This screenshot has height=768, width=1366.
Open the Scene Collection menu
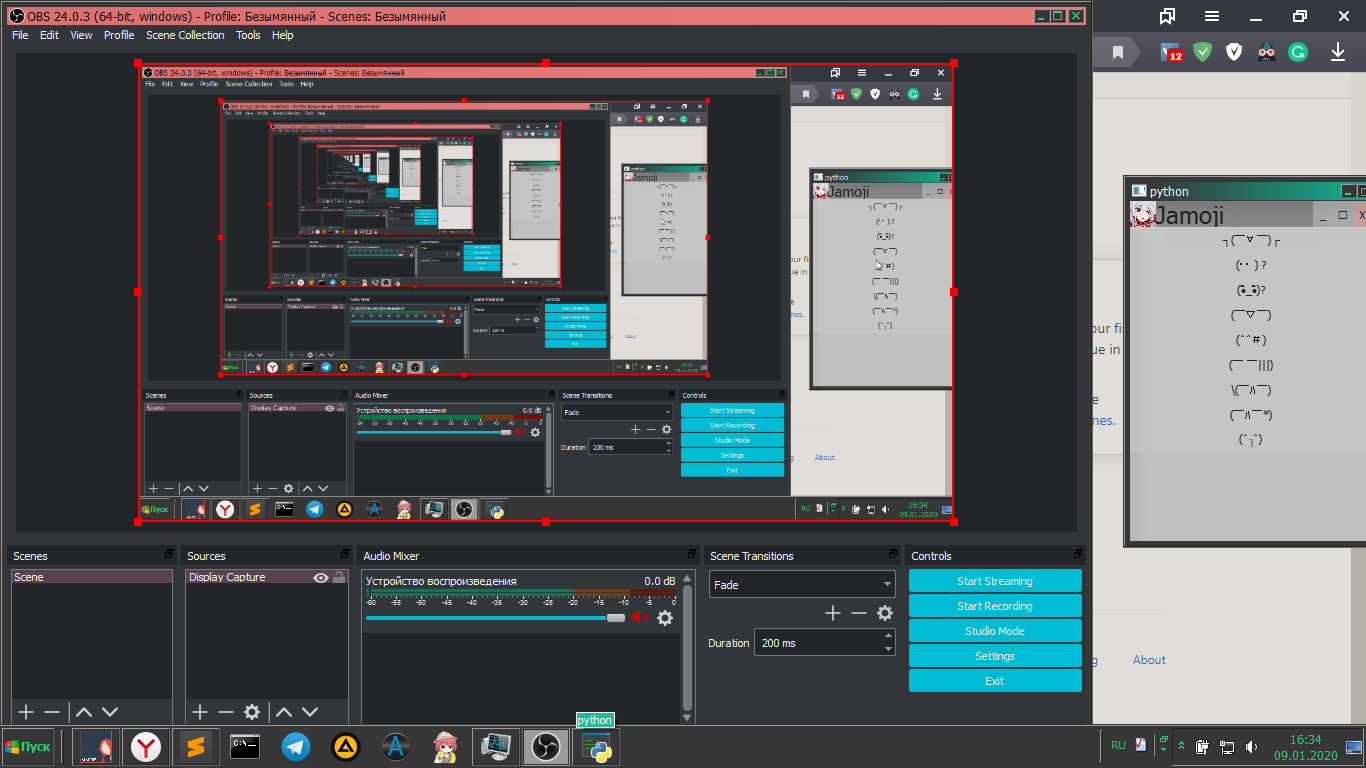(x=185, y=35)
